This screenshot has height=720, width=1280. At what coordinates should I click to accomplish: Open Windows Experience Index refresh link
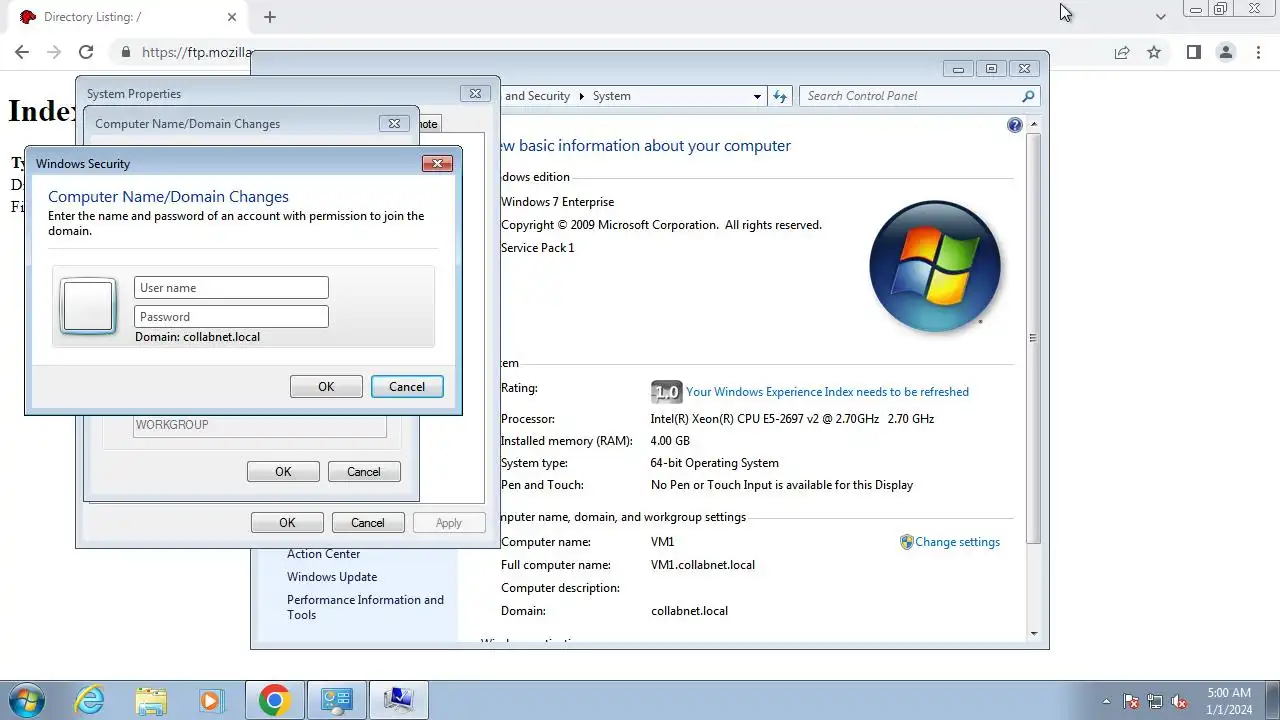[827, 392]
